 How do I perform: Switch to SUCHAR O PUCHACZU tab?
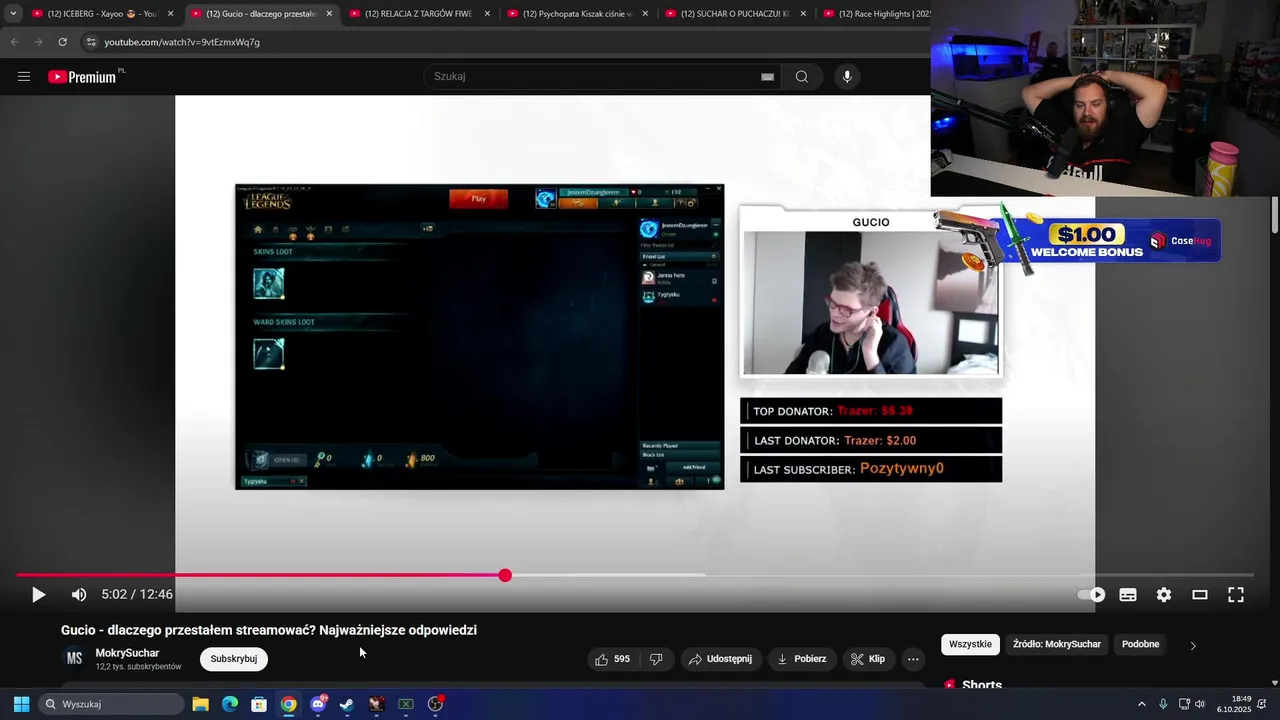tap(735, 14)
